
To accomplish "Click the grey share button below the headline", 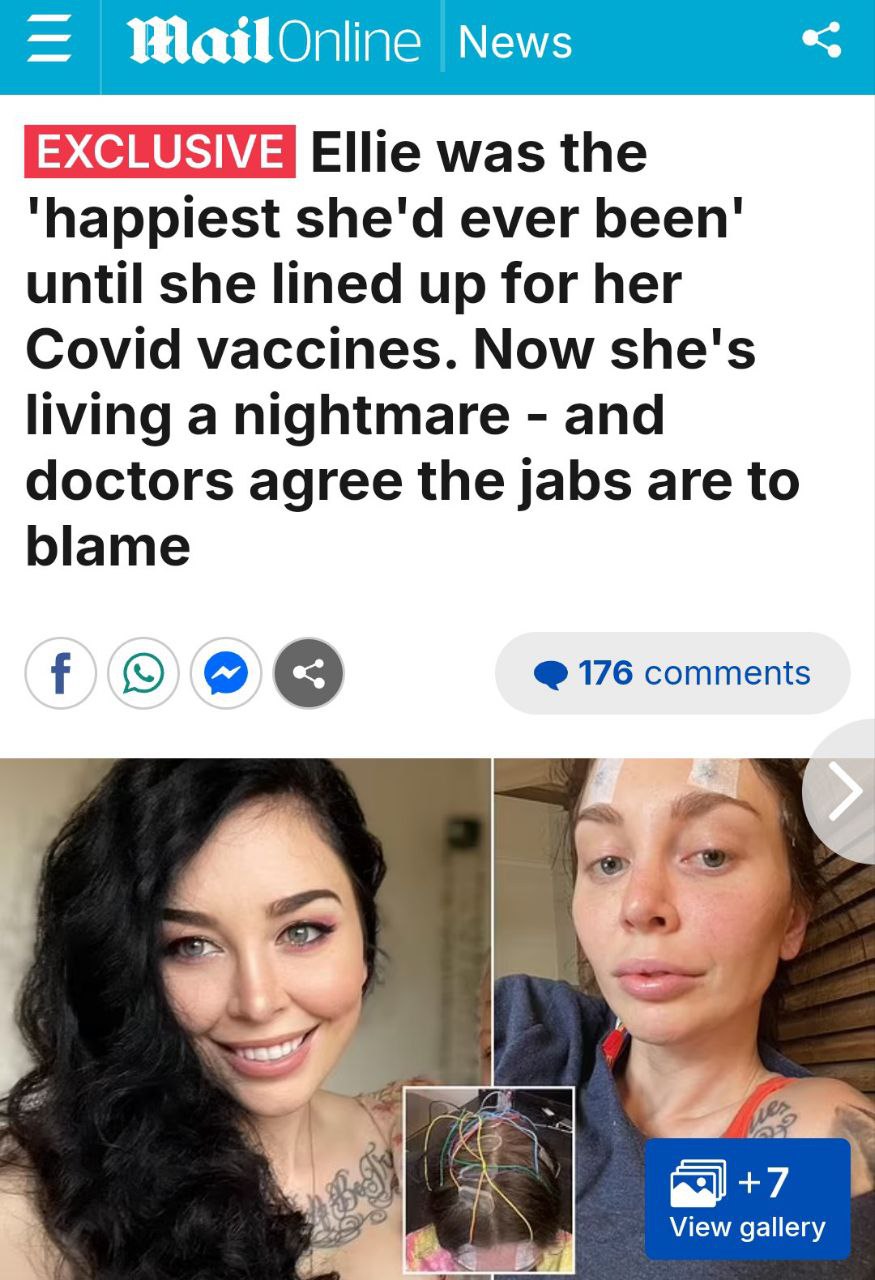I will coord(308,674).
